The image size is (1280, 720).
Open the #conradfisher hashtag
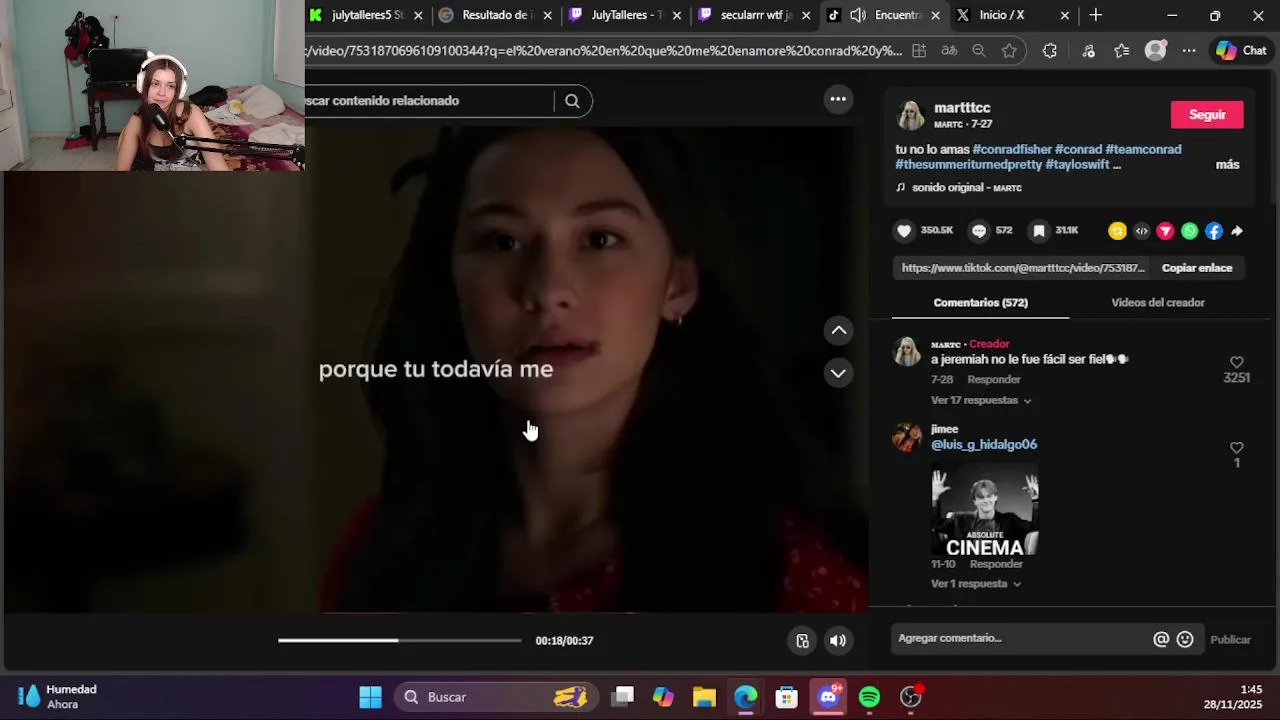coord(1011,150)
